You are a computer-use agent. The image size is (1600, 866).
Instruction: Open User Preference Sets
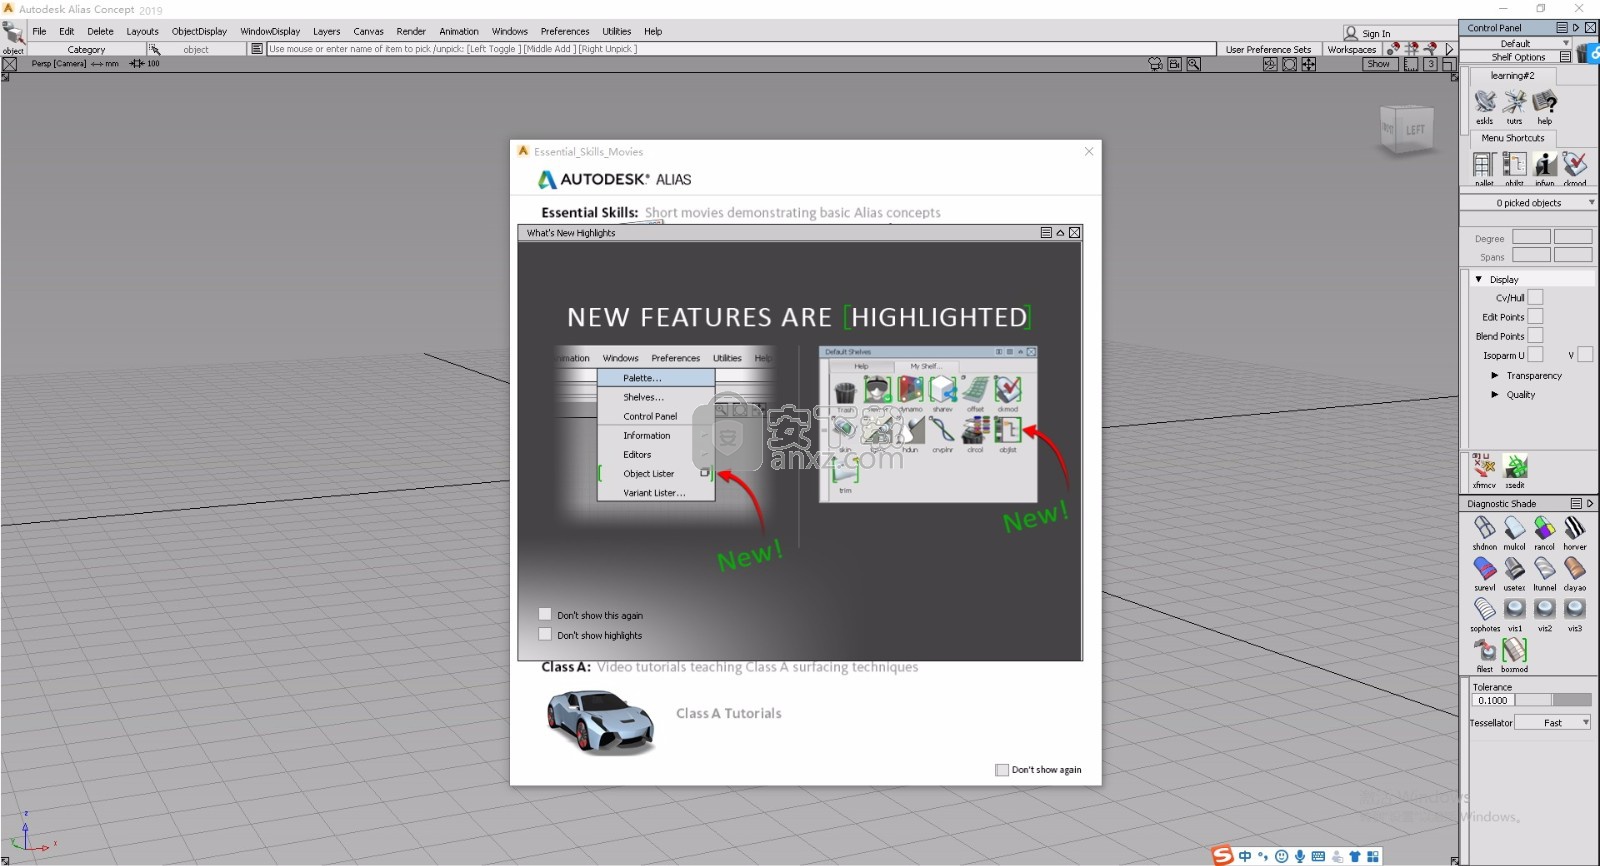pos(1268,49)
